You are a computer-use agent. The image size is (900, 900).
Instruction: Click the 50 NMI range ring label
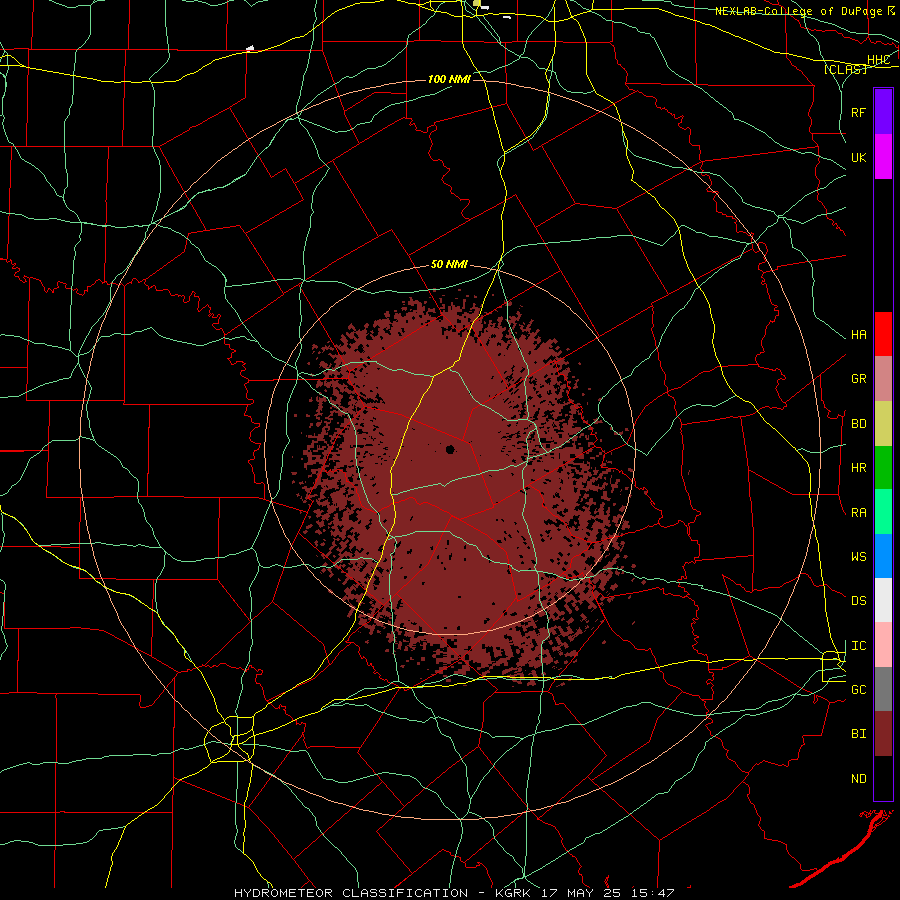[449, 264]
